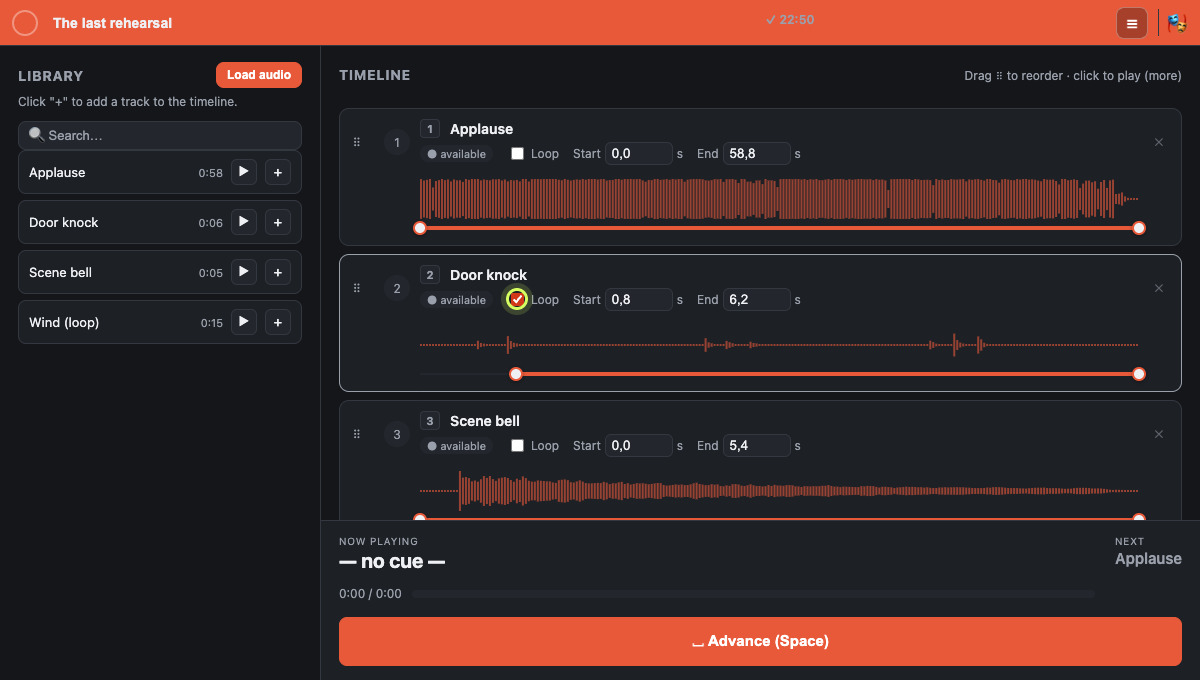This screenshot has width=1200, height=680.
Task: Click the Scene bell 'available' status badge
Action: coord(457,446)
